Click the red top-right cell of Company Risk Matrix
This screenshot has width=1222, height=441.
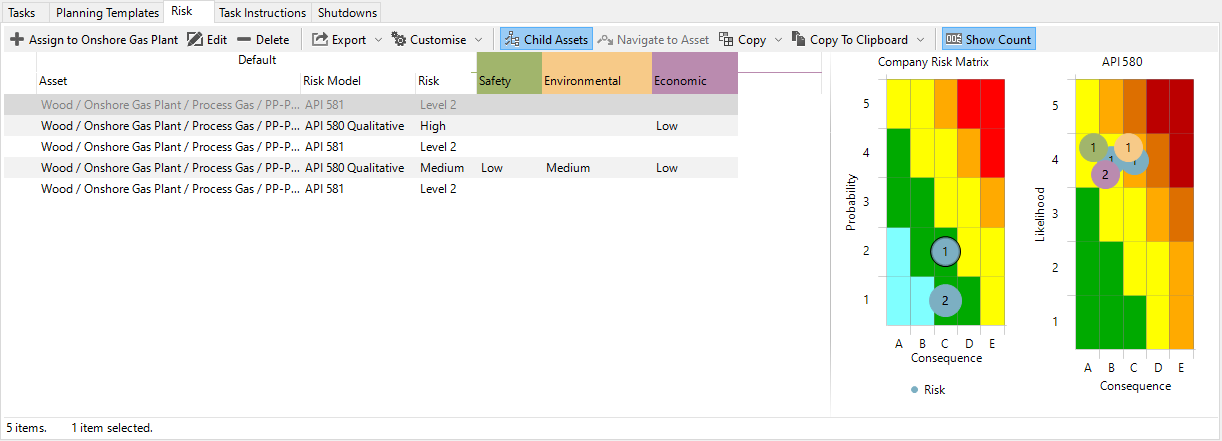tap(992, 104)
